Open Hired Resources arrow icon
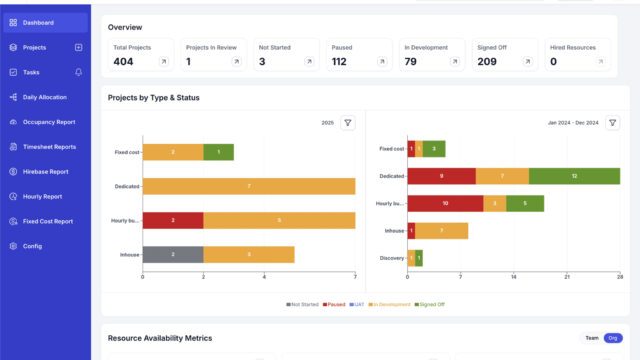 click(600, 61)
